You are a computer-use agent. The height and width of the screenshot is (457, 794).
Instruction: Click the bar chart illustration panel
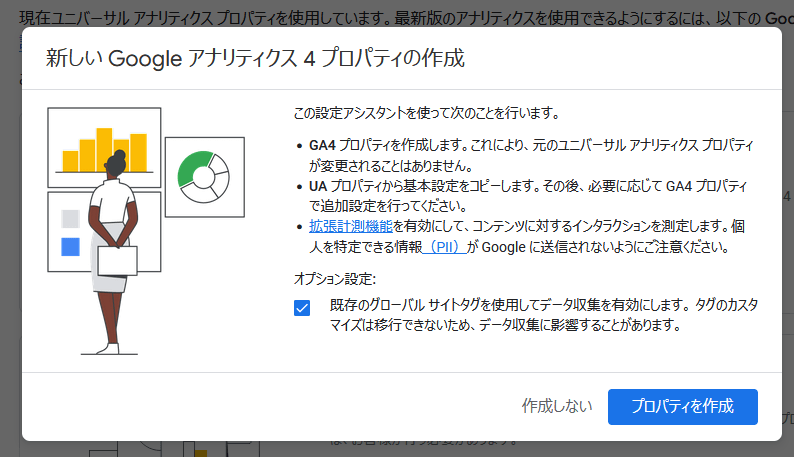coord(104,147)
